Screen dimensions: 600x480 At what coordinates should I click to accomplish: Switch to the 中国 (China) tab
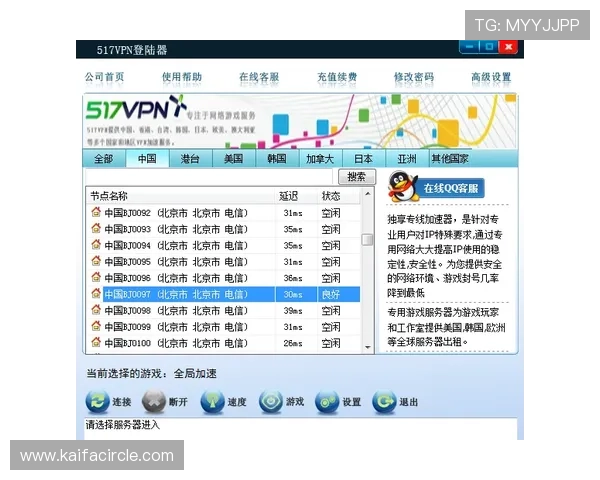coord(147,158)
